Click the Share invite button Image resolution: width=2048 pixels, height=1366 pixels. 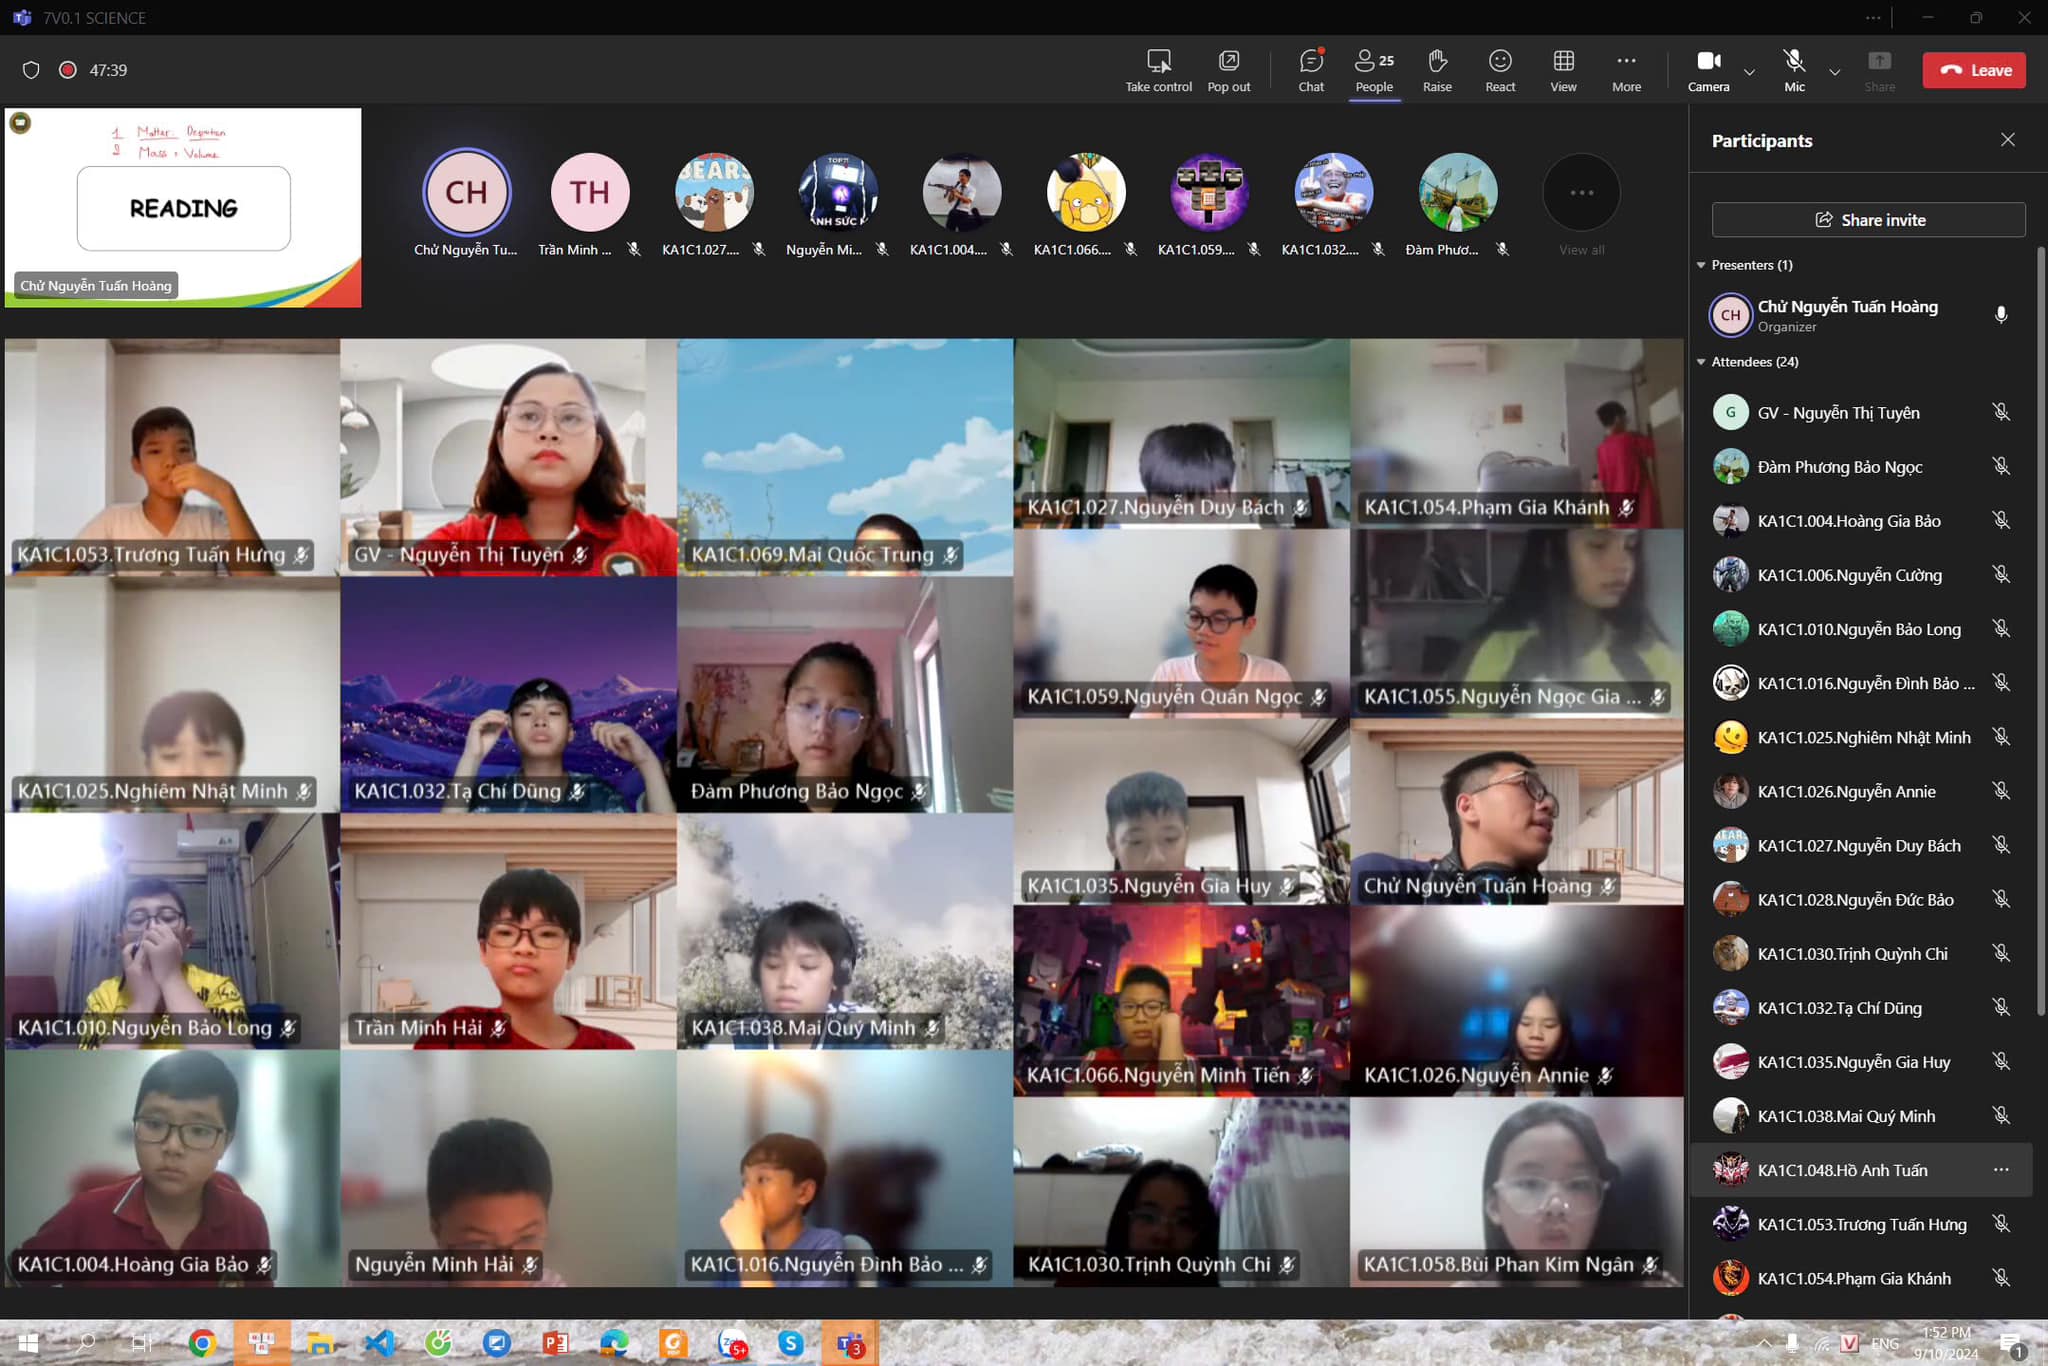click(x=1868, y=220)
